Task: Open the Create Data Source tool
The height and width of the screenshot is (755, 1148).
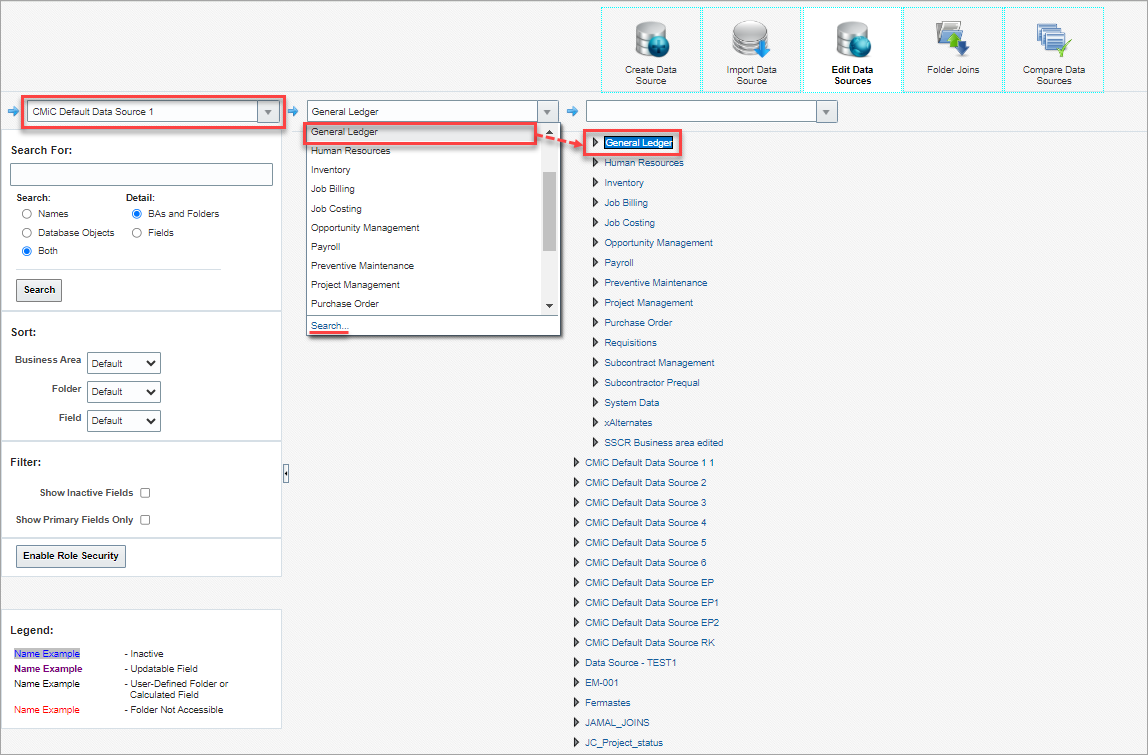Action: pos(651,51)
